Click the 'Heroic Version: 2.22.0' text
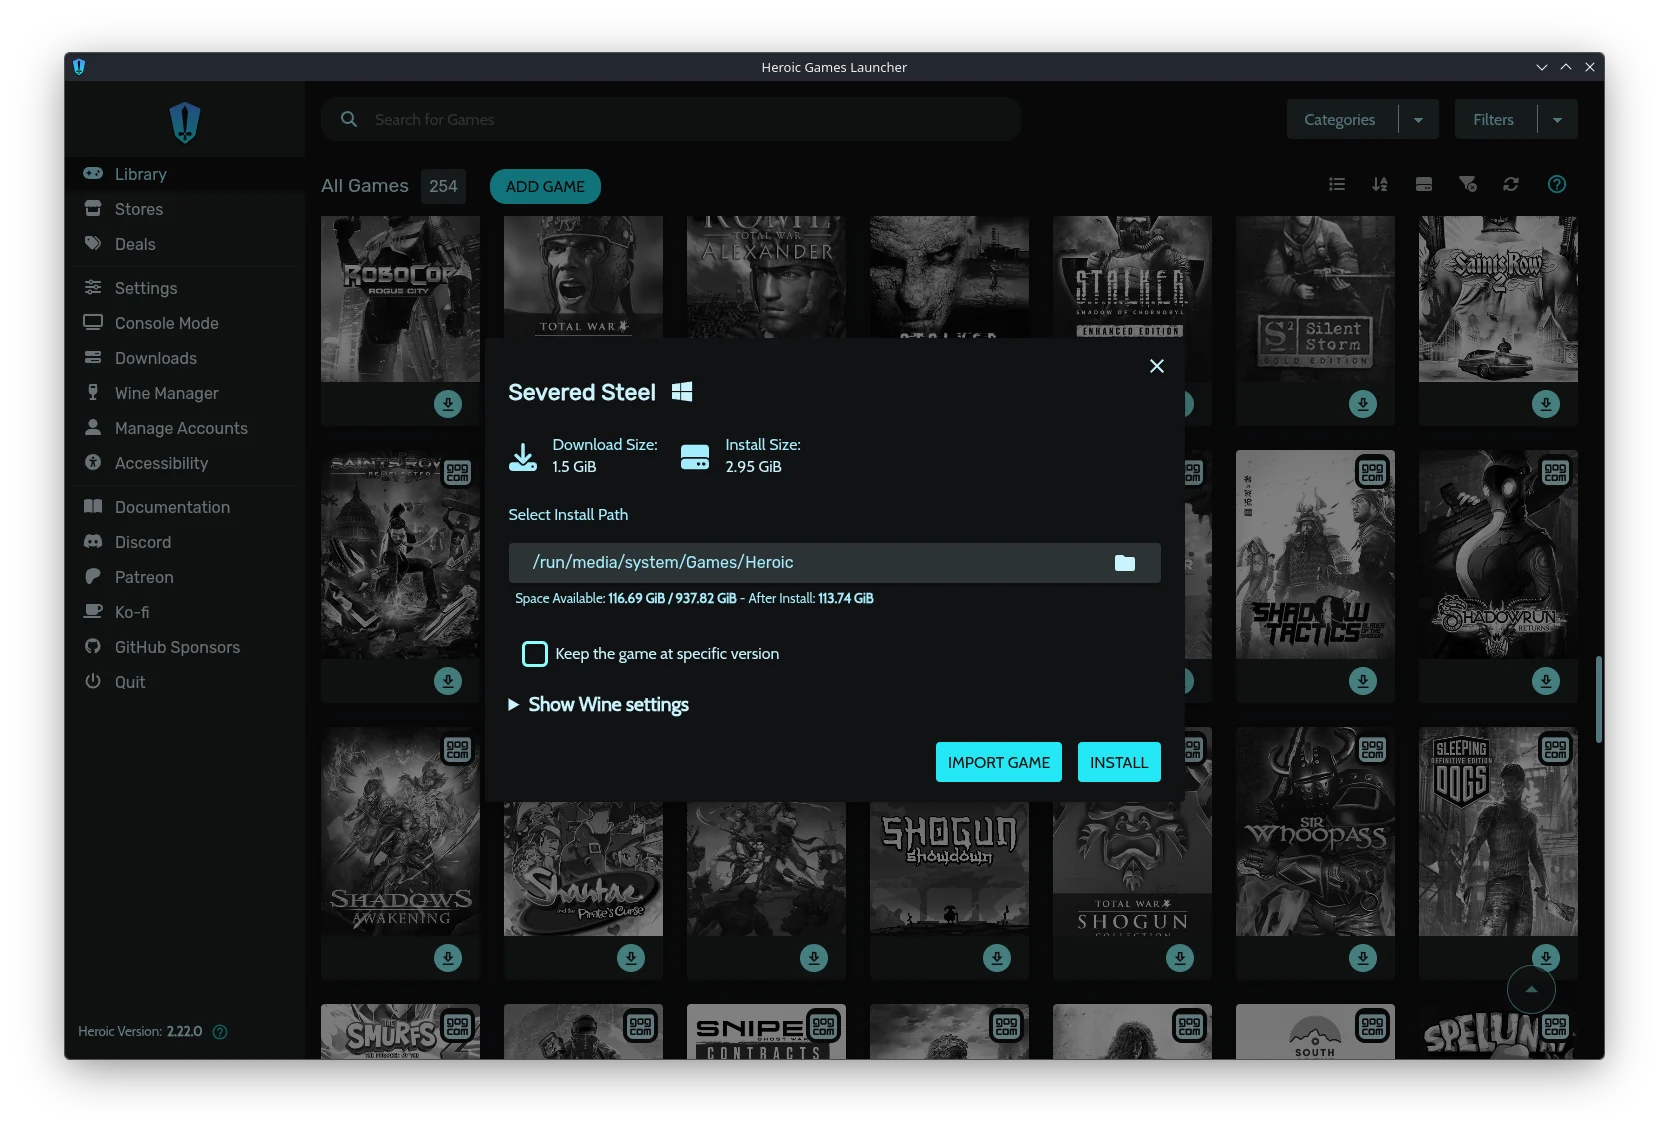Screen dimensions: 1669x1136 tap(140, 1032)
